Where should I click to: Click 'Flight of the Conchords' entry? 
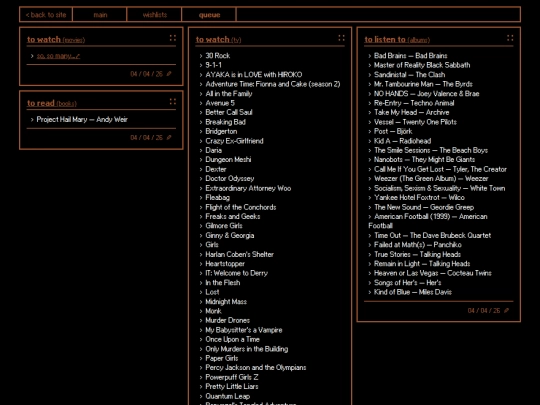(x=241, y=207)
